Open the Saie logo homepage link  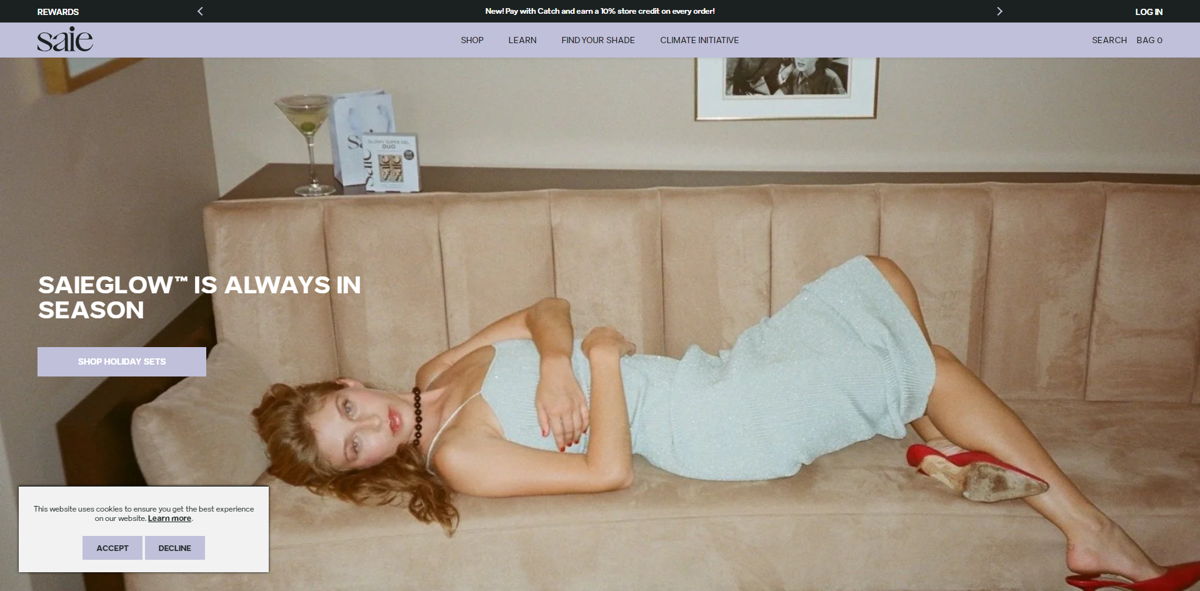point(65,39)
